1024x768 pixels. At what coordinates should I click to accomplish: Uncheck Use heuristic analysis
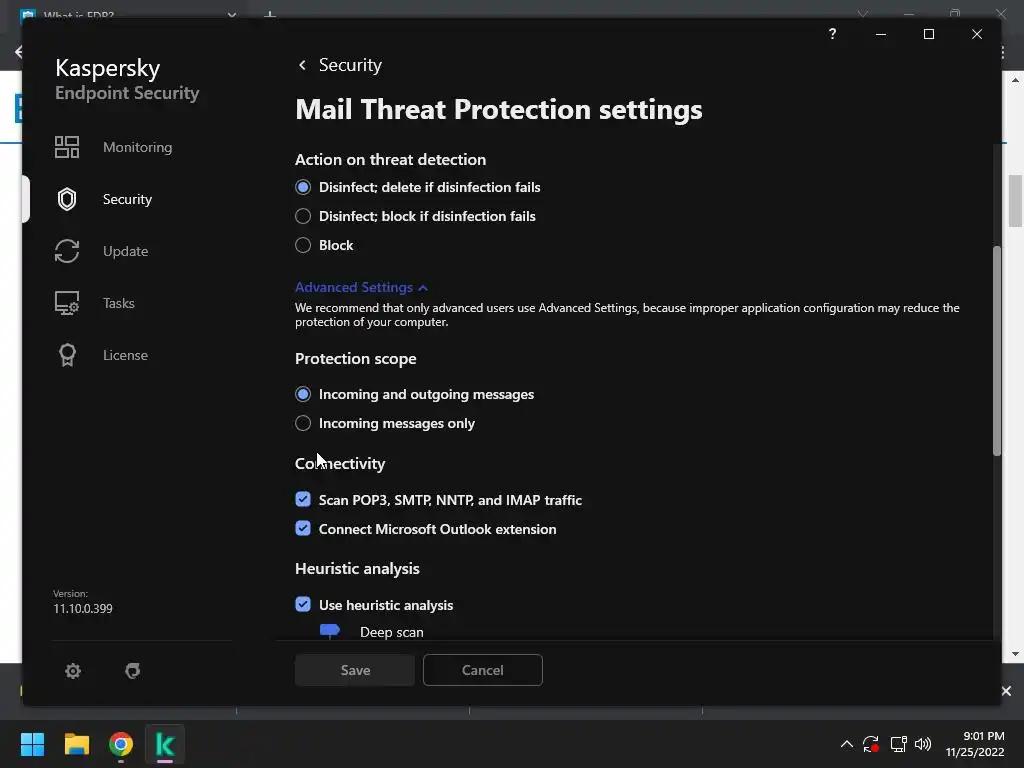click(x=303, y=604)
